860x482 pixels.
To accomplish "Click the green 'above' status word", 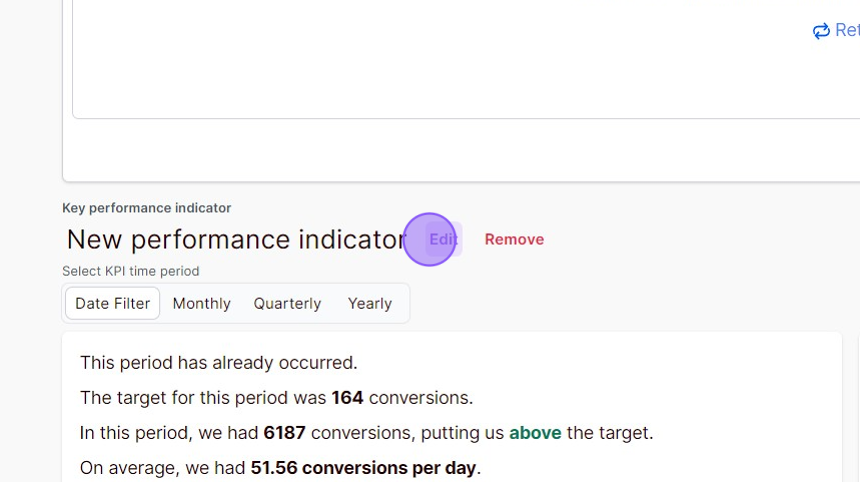I will [x=535, y=433].
